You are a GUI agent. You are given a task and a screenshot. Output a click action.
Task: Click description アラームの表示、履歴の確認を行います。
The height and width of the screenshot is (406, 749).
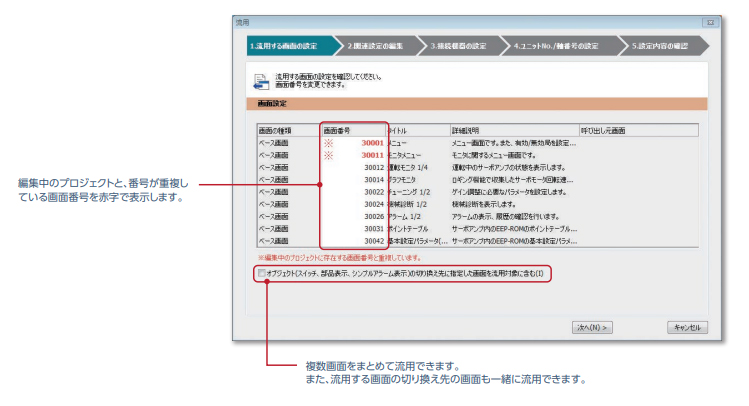tap(505, 216)
